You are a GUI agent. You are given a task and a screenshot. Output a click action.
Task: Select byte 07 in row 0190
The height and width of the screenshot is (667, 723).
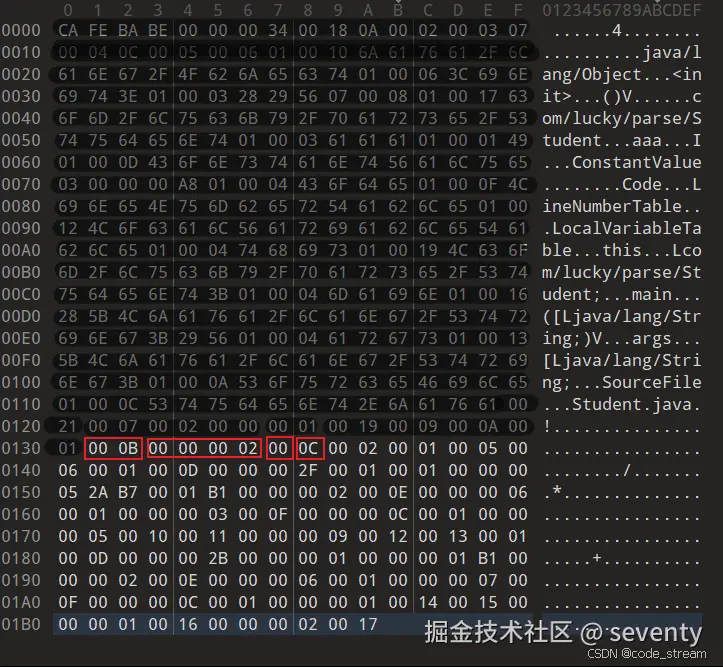pos(488,580)
